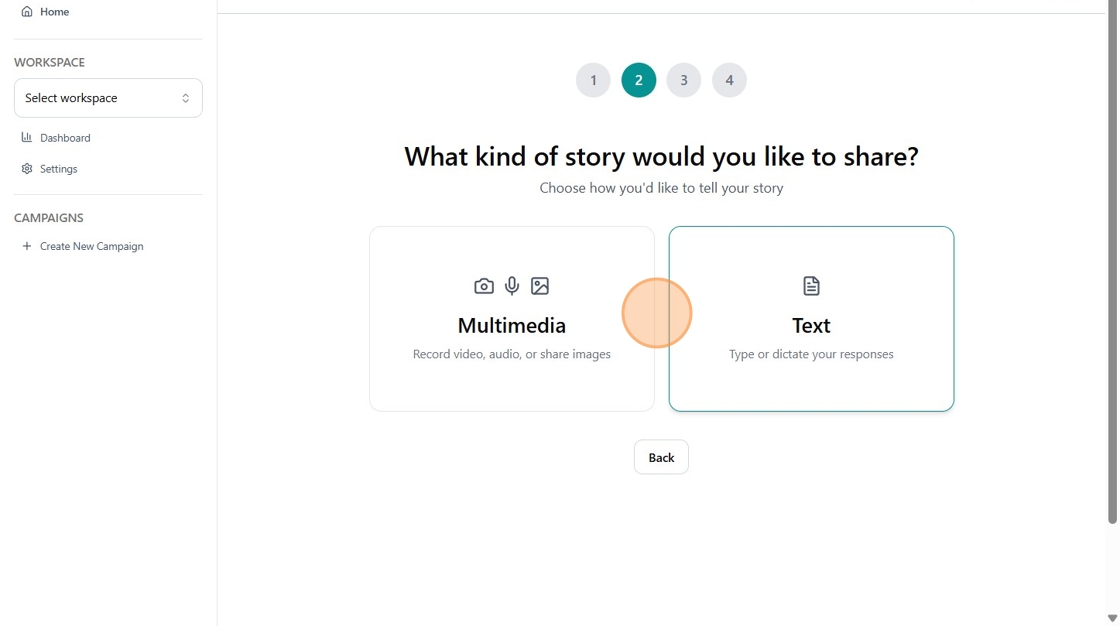Open Settings from the sidebar
Screen dimensions: 1120x626
click(x=59, y=169)
